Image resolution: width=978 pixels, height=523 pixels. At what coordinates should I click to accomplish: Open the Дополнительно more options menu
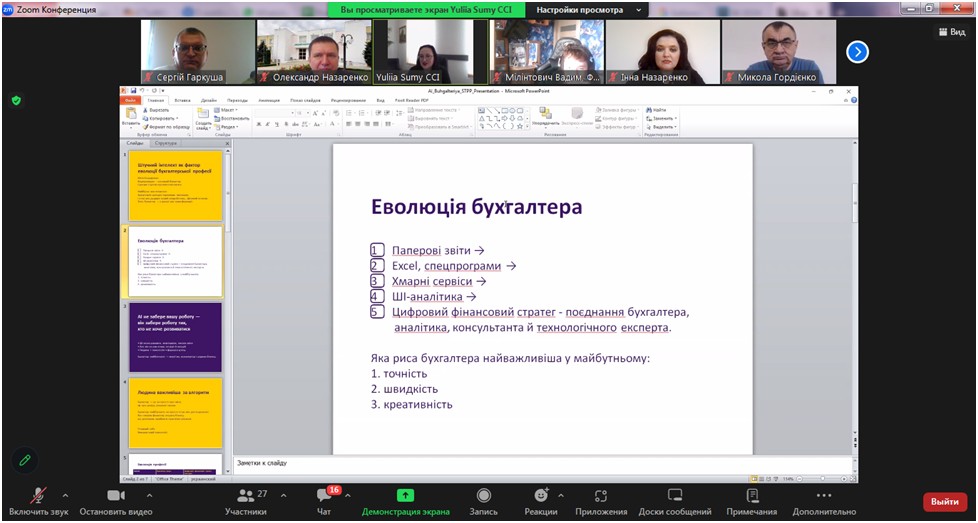coord(823,501)
